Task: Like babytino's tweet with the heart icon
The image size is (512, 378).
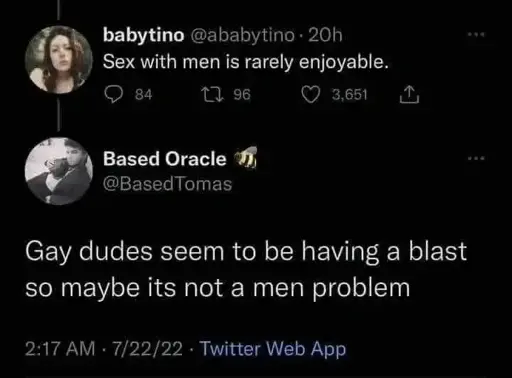Action: [310, 95]
